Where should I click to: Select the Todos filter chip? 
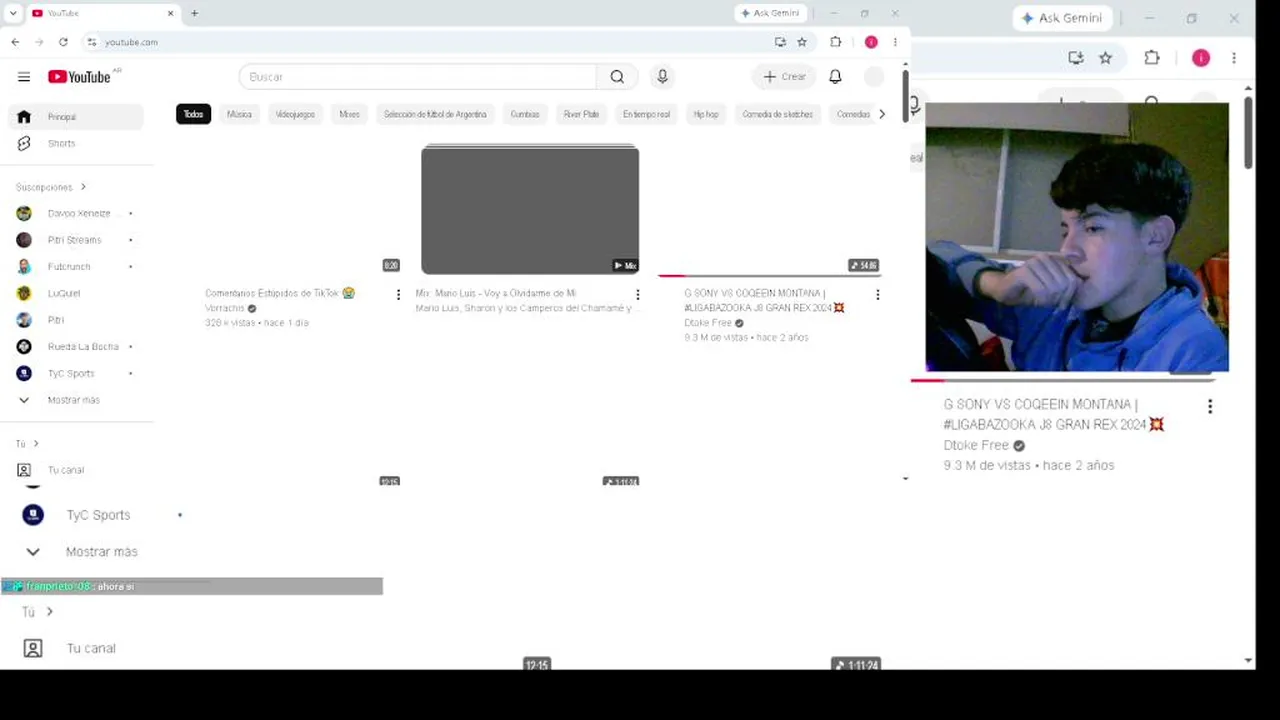point(193,114)
